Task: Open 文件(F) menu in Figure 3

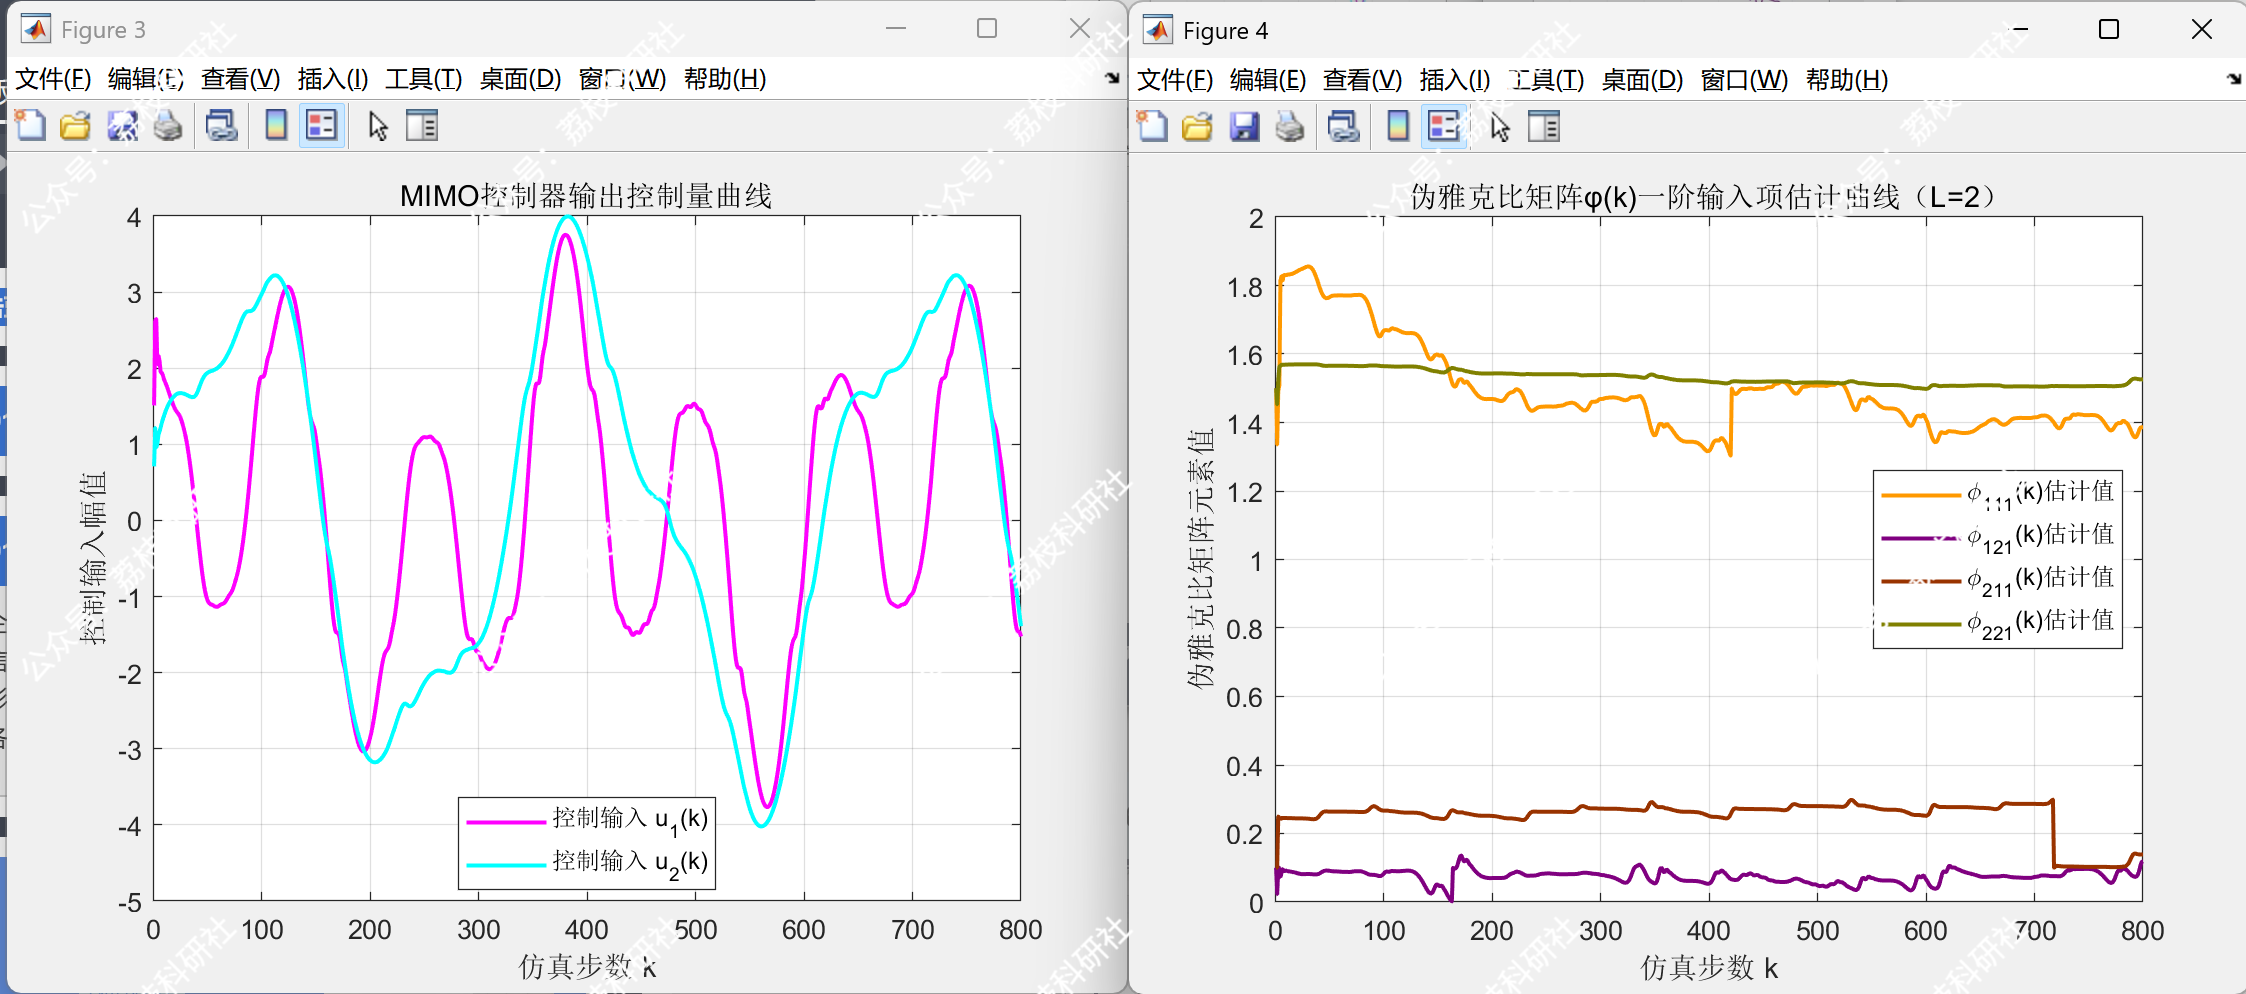Action: click(x=53, y=79)
